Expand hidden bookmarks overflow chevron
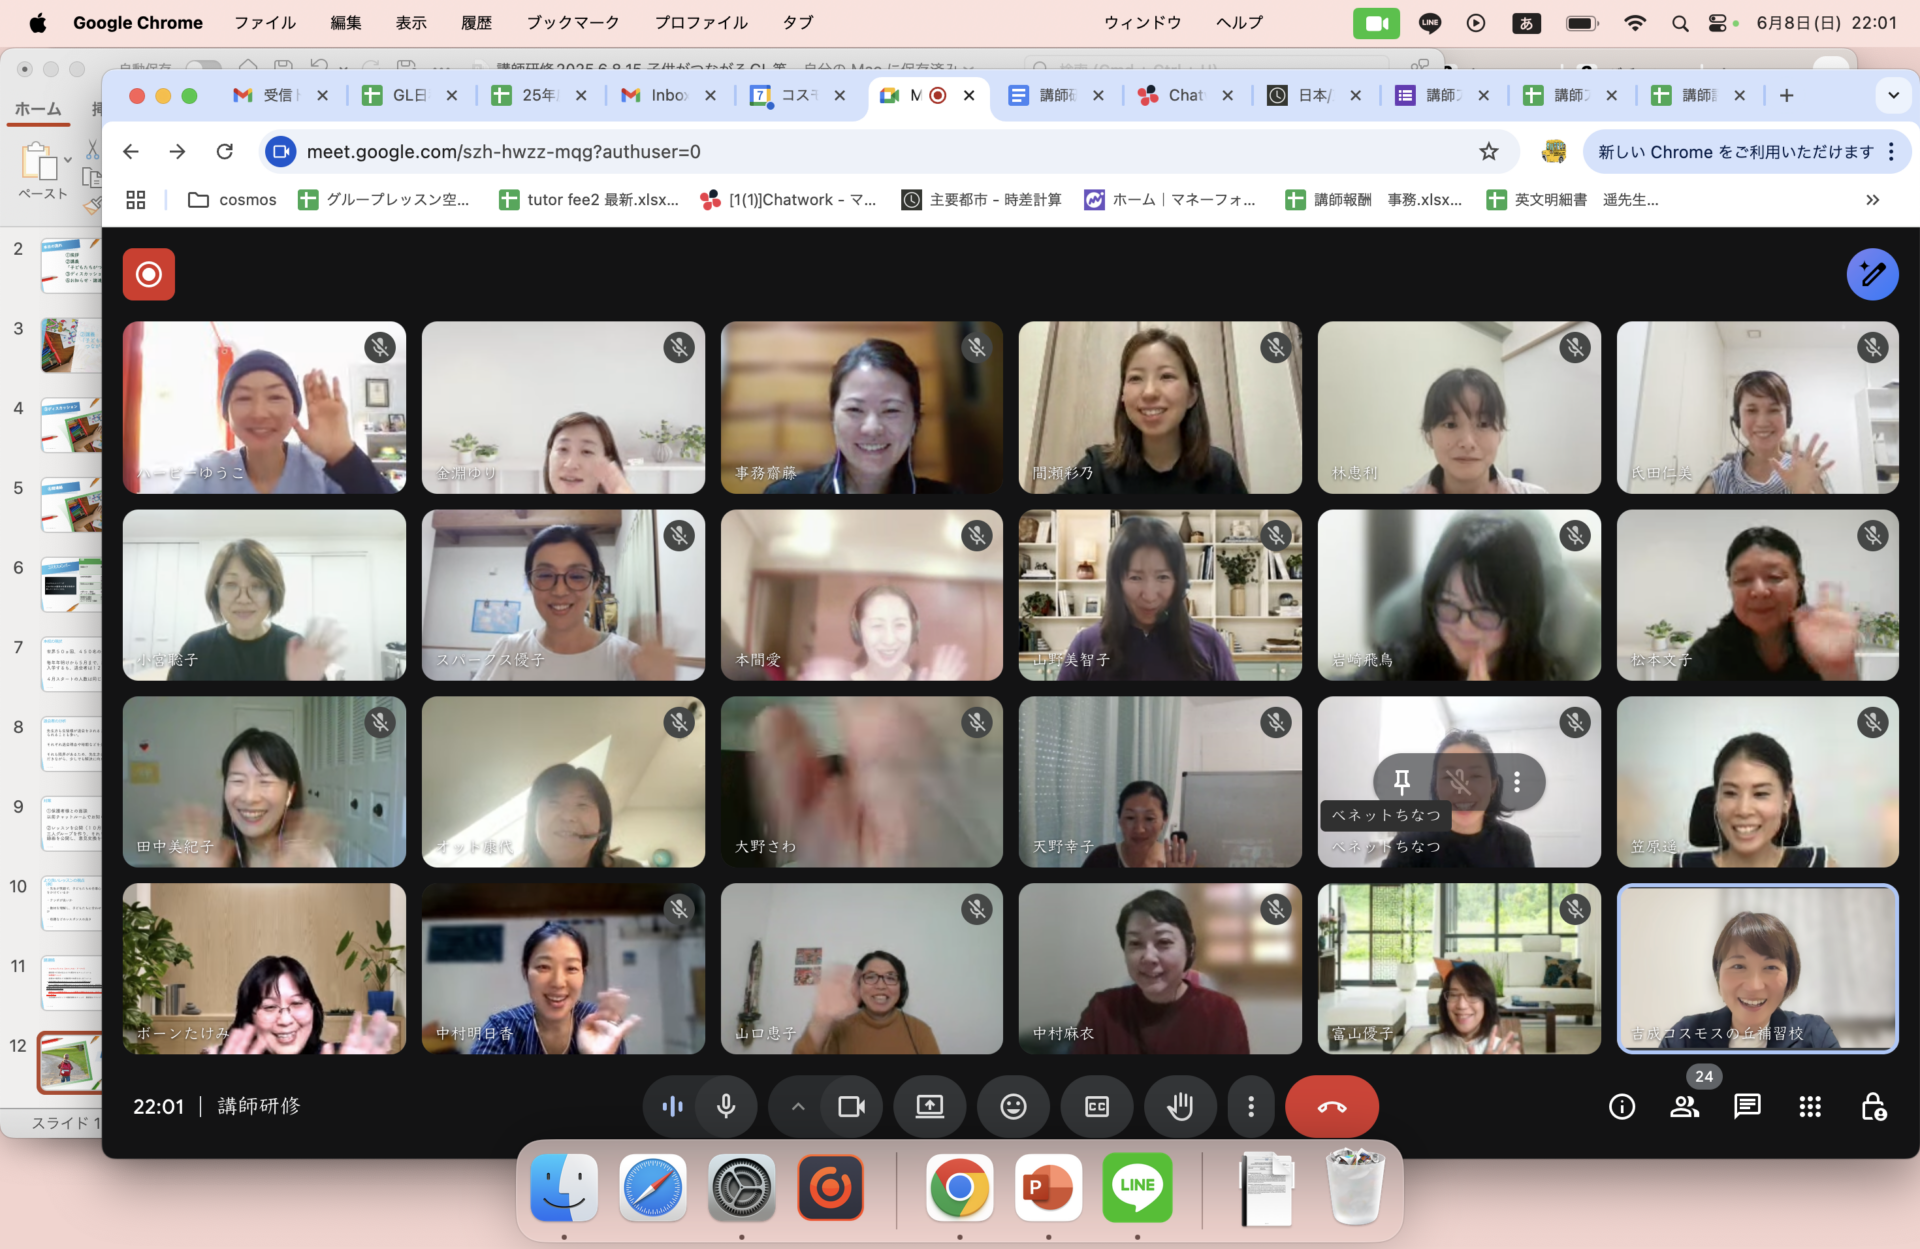1920x1249 pixels. 1872,200
